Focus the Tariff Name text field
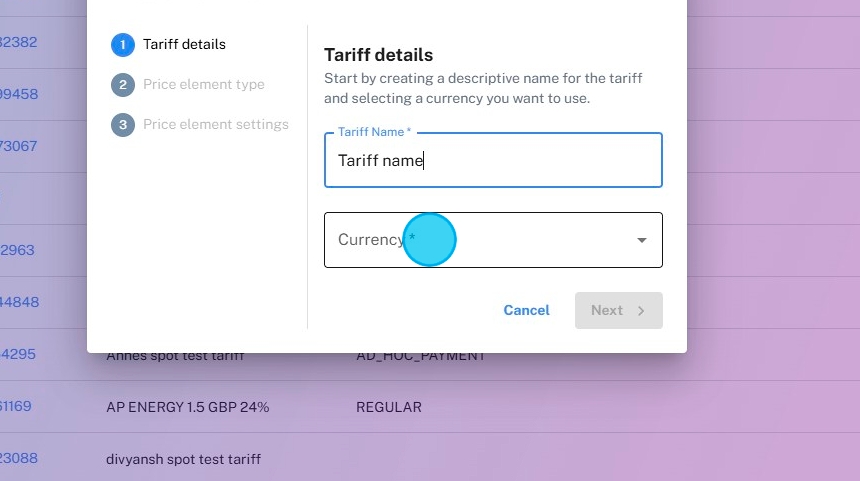 pyautogui.click(x=493, y=161)
